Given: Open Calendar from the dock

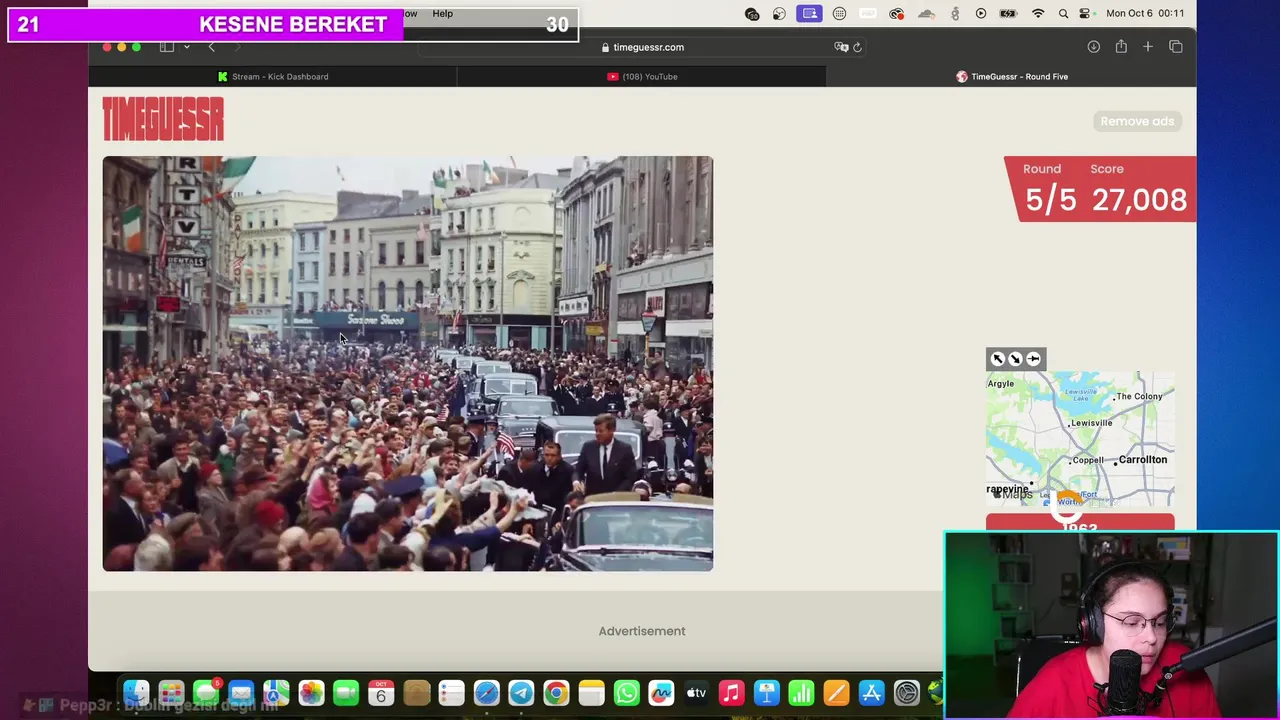Looking at the screenshot, I should click(381, 693).
